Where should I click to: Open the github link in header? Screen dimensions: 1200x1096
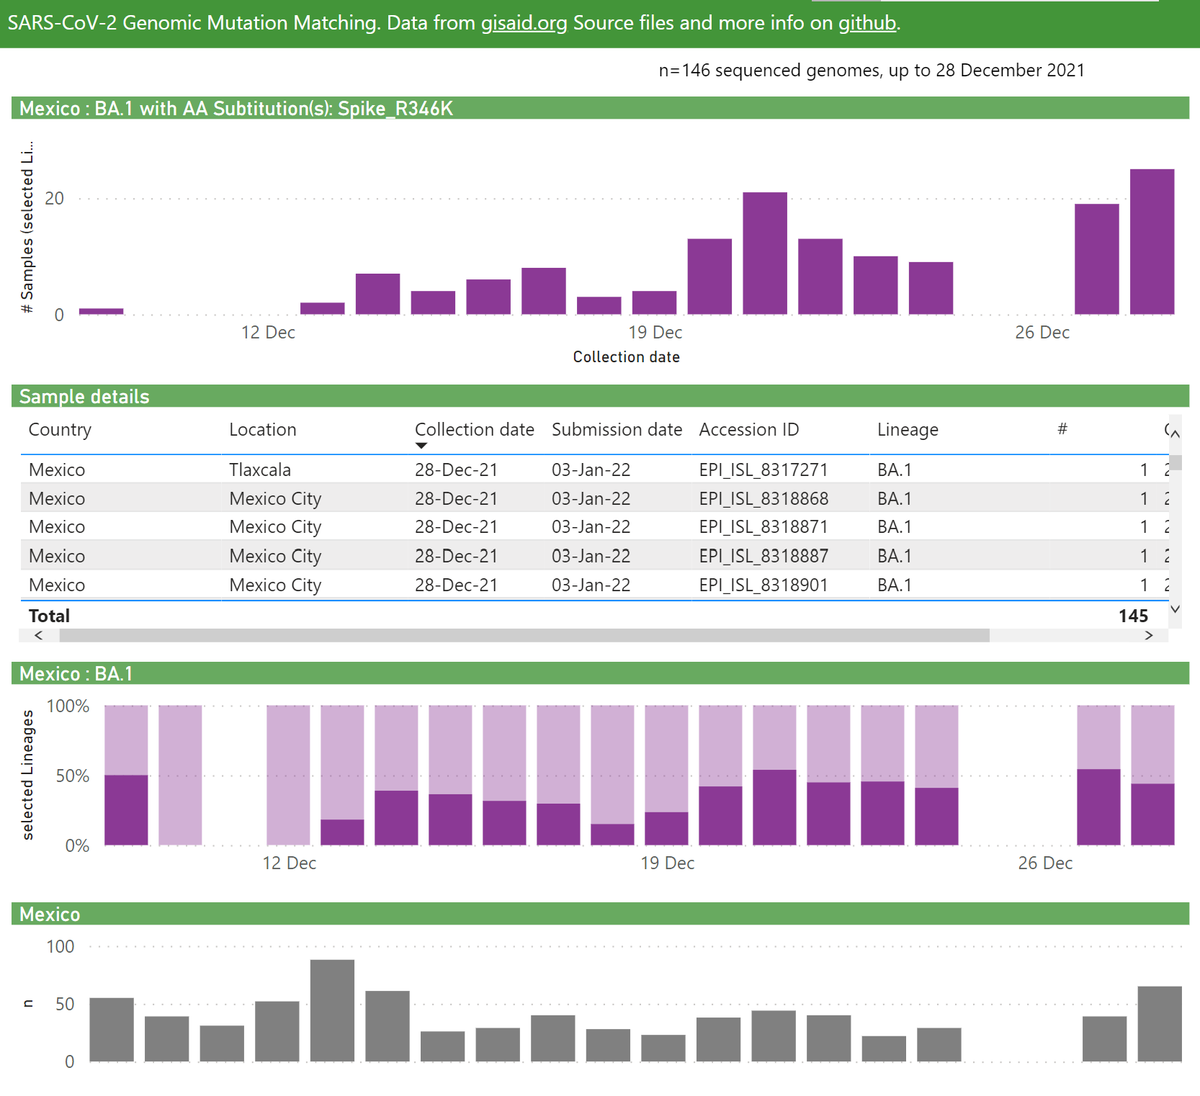[x=867, y=23]
